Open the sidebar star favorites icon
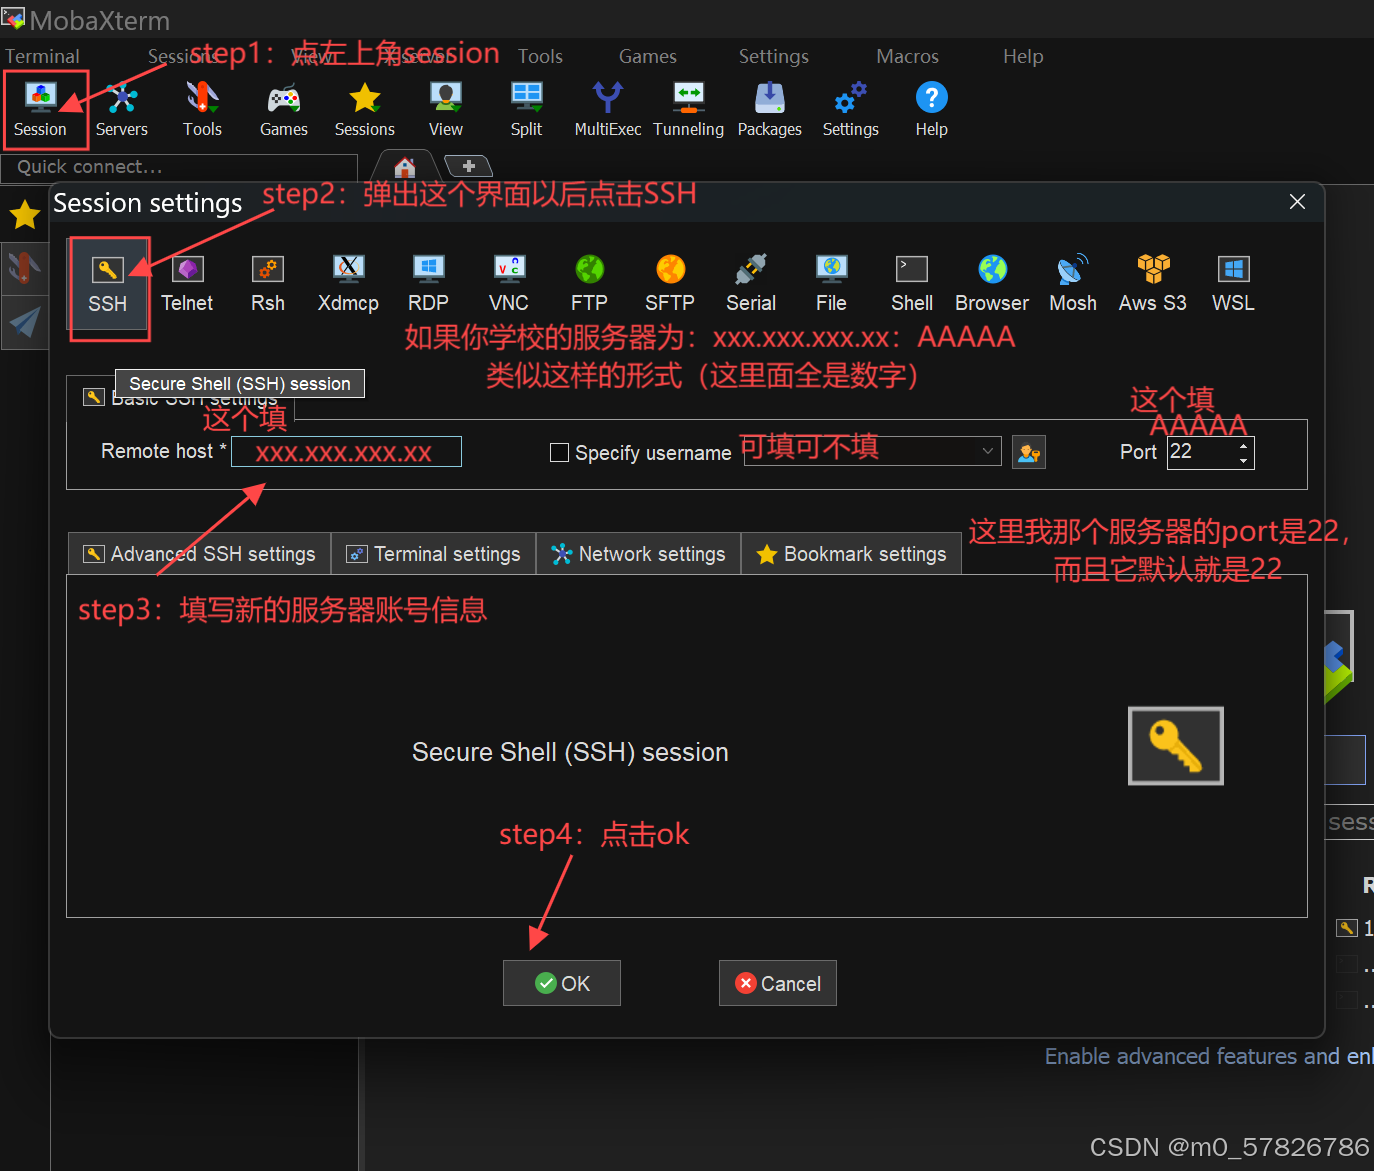Screen dimensions: 1374x1171 [x=24, y=213]
